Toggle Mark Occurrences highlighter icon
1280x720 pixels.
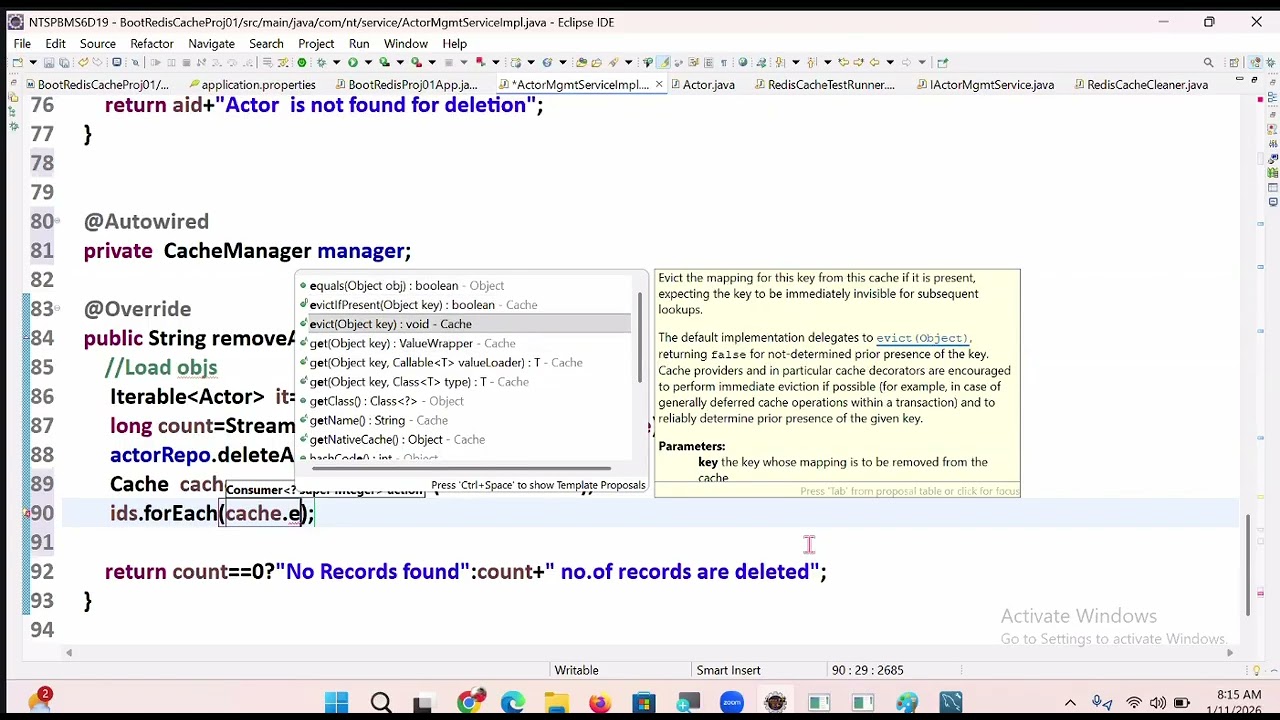coord(662,63)
